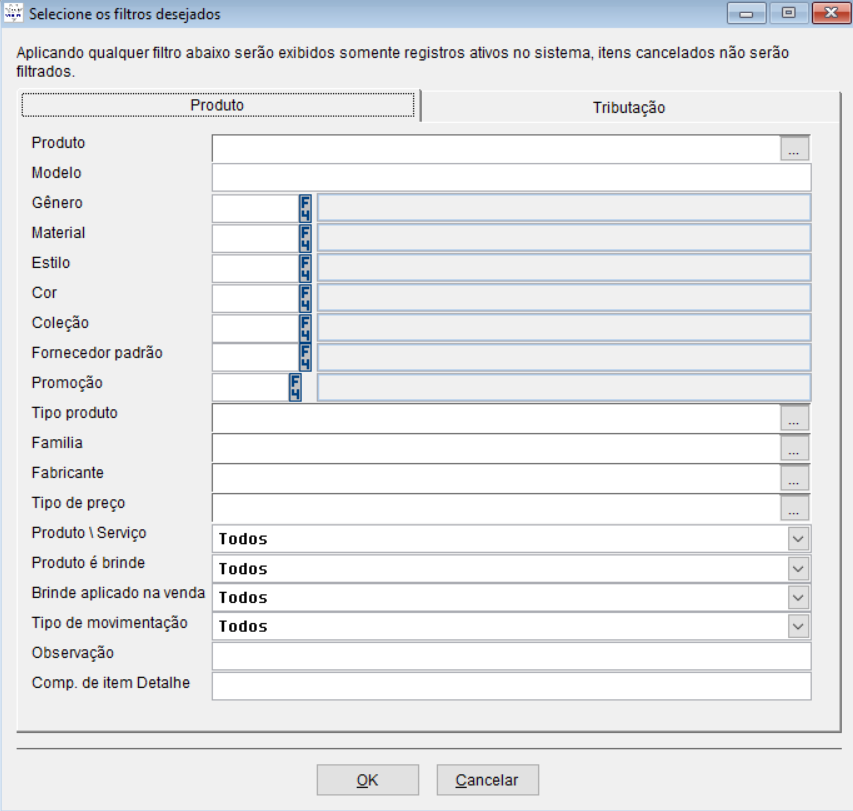Click the Comp. de item Detalhe field
The image size is (853, 811).
(x=511, y=686)
